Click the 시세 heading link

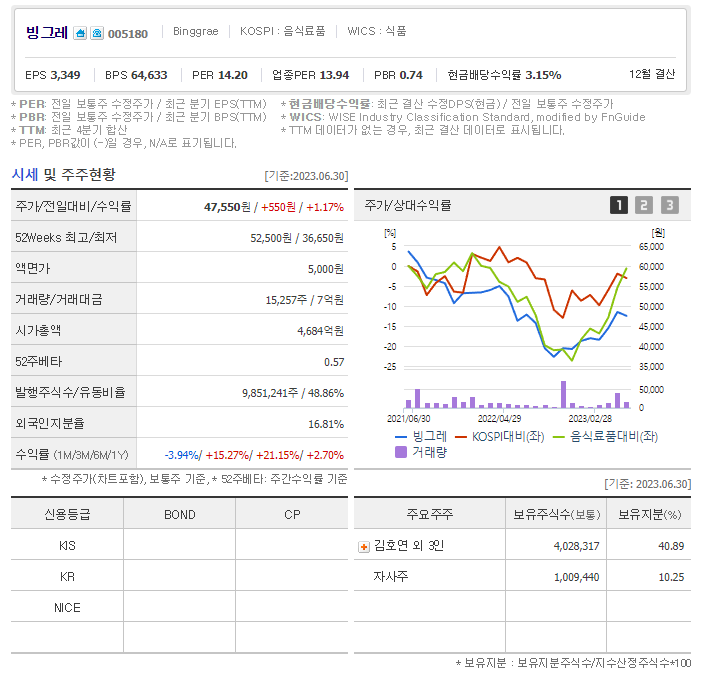pyautogui.click(x=25, y=174)
